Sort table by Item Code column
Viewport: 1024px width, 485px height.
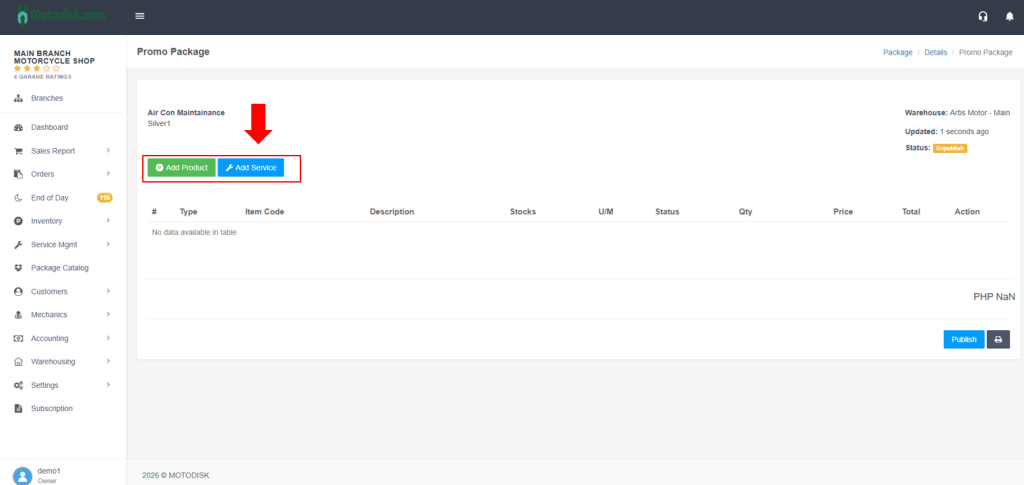pyautogui.click(x=265, y=212)
